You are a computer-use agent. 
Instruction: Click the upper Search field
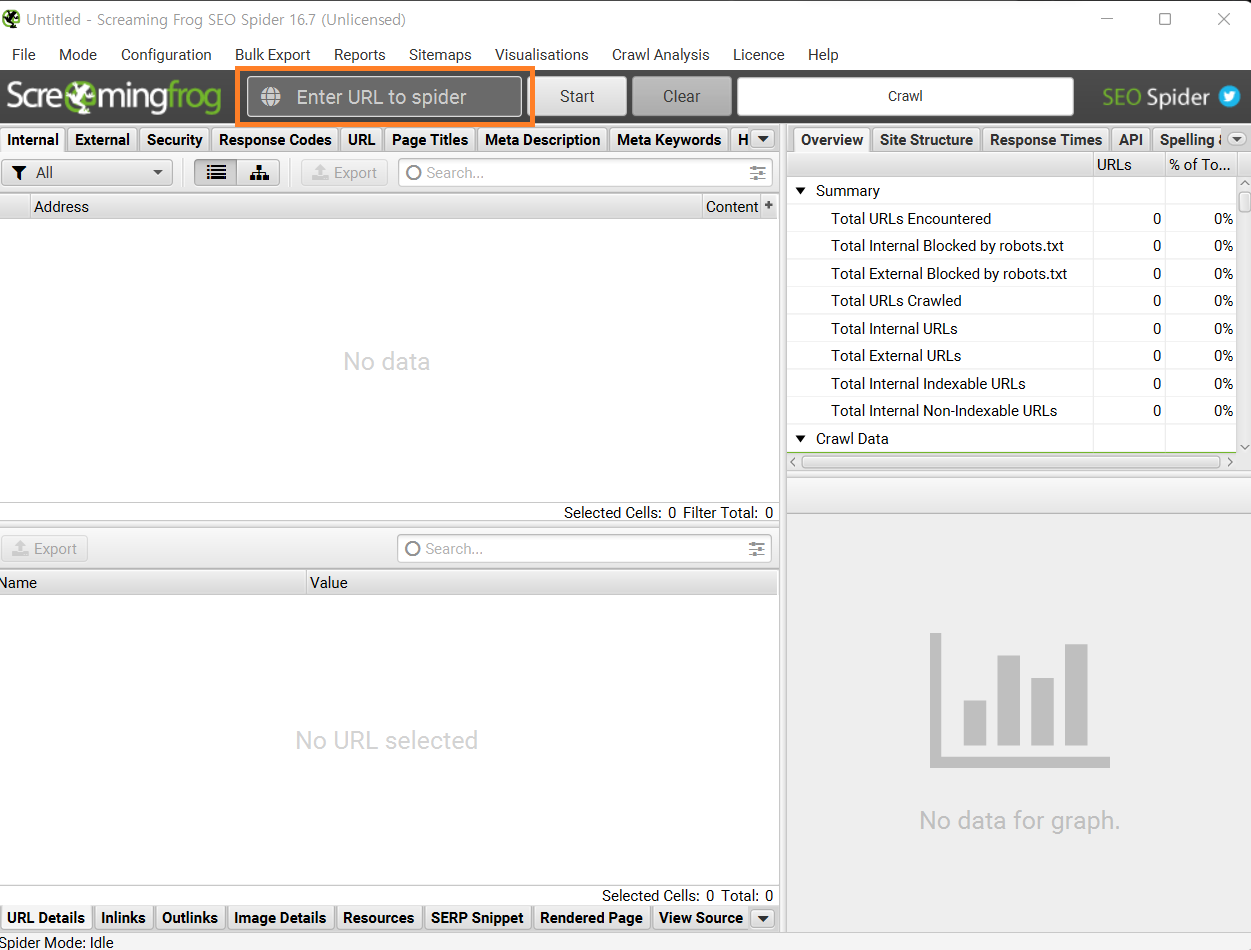[586, 173]
